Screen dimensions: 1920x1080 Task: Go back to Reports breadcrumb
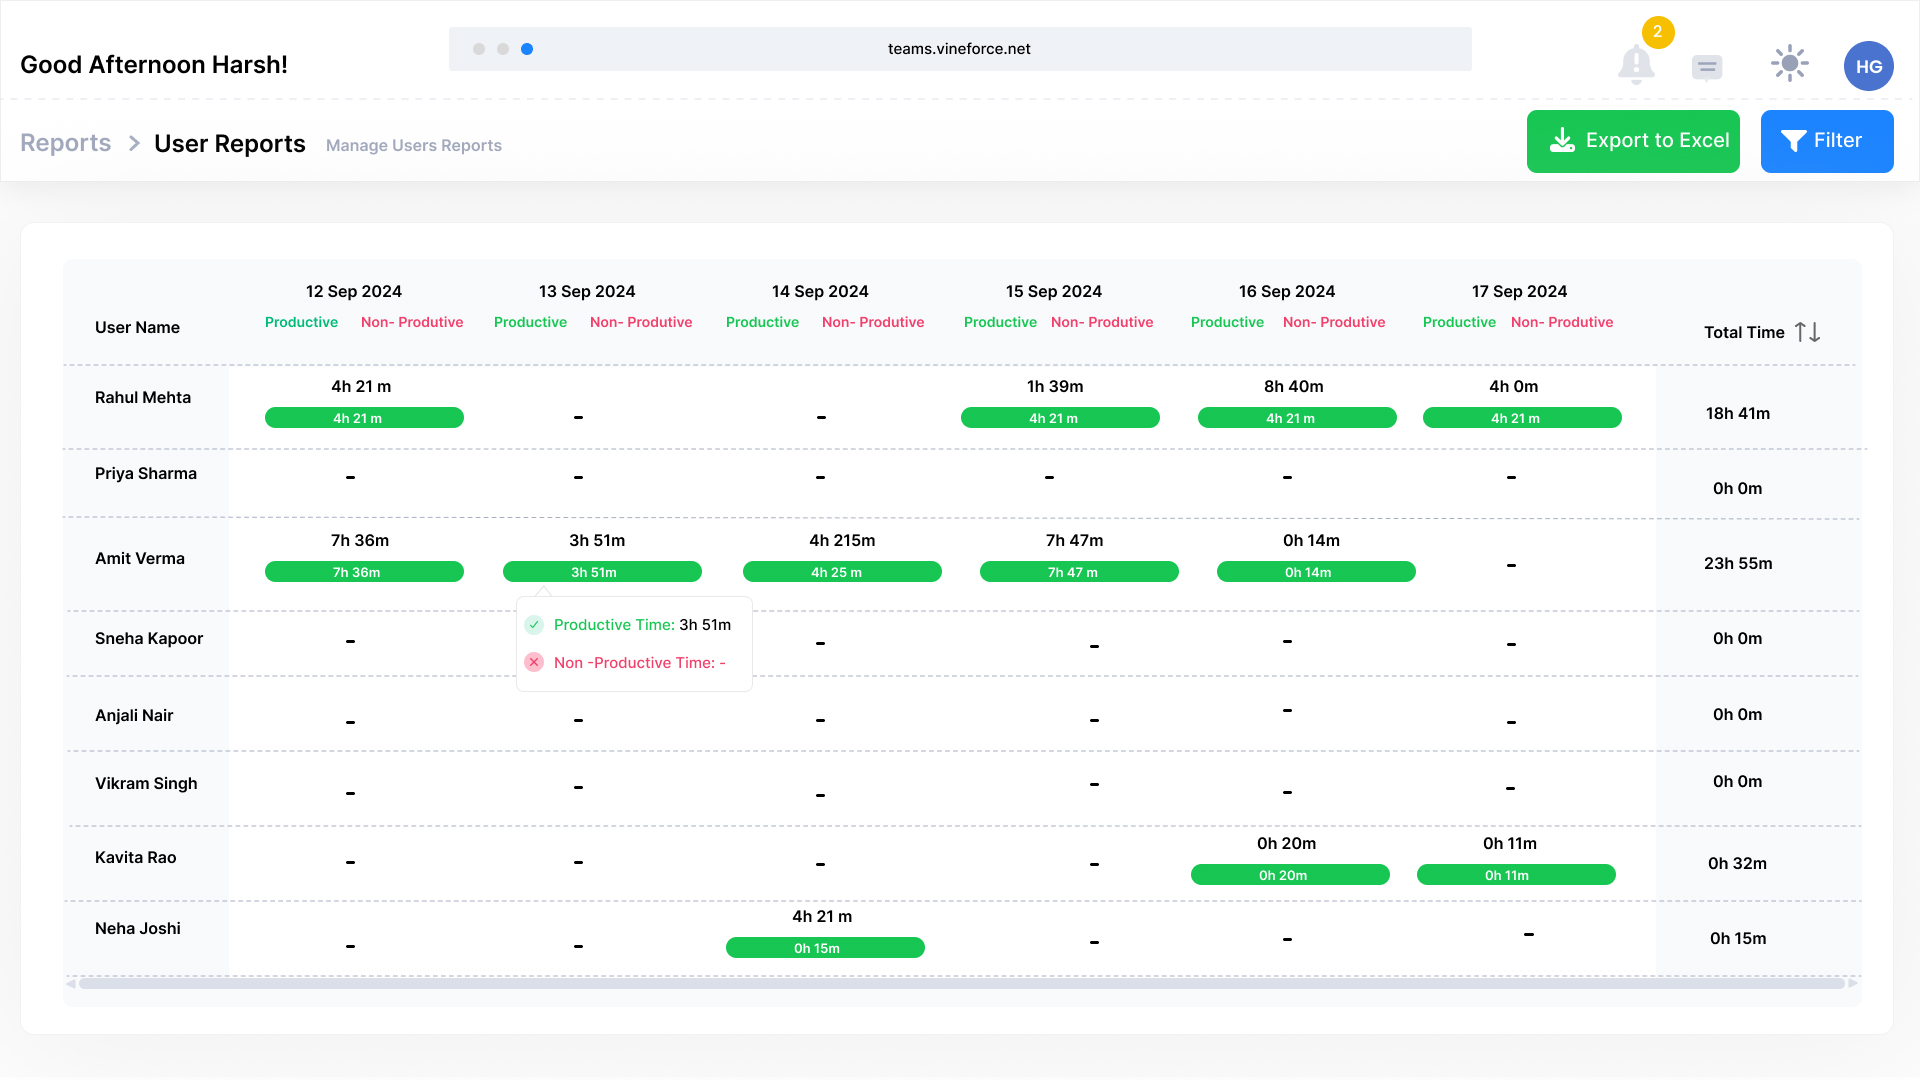[x=65, y=143]
